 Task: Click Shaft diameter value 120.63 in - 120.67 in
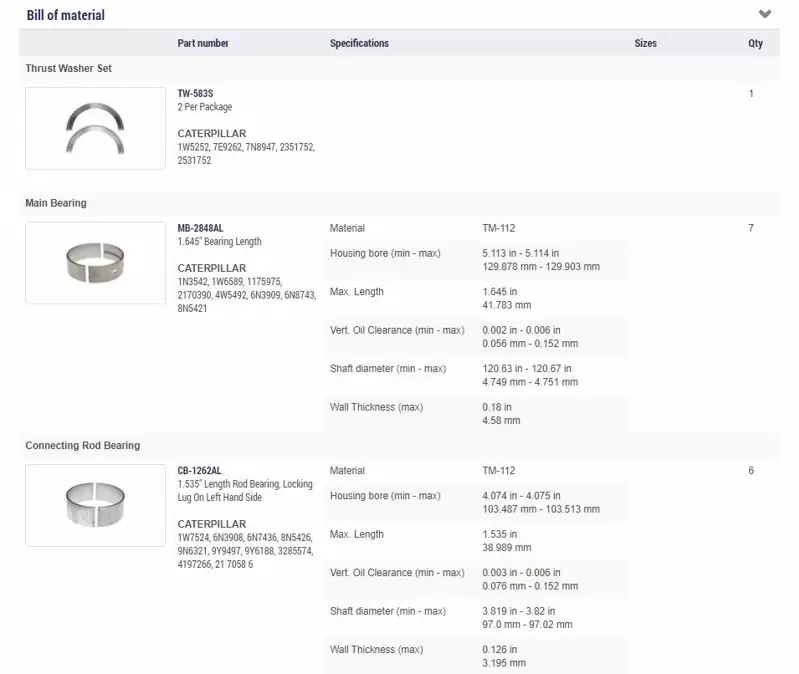(x=527, y=368)
